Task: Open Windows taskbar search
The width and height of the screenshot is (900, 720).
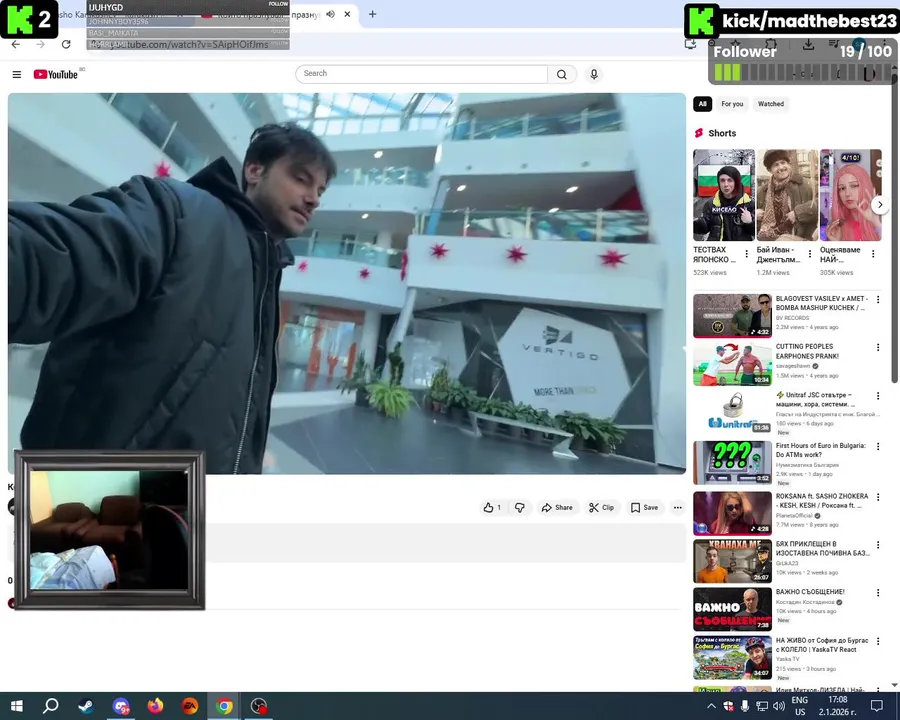Action: tap(51, 706)
